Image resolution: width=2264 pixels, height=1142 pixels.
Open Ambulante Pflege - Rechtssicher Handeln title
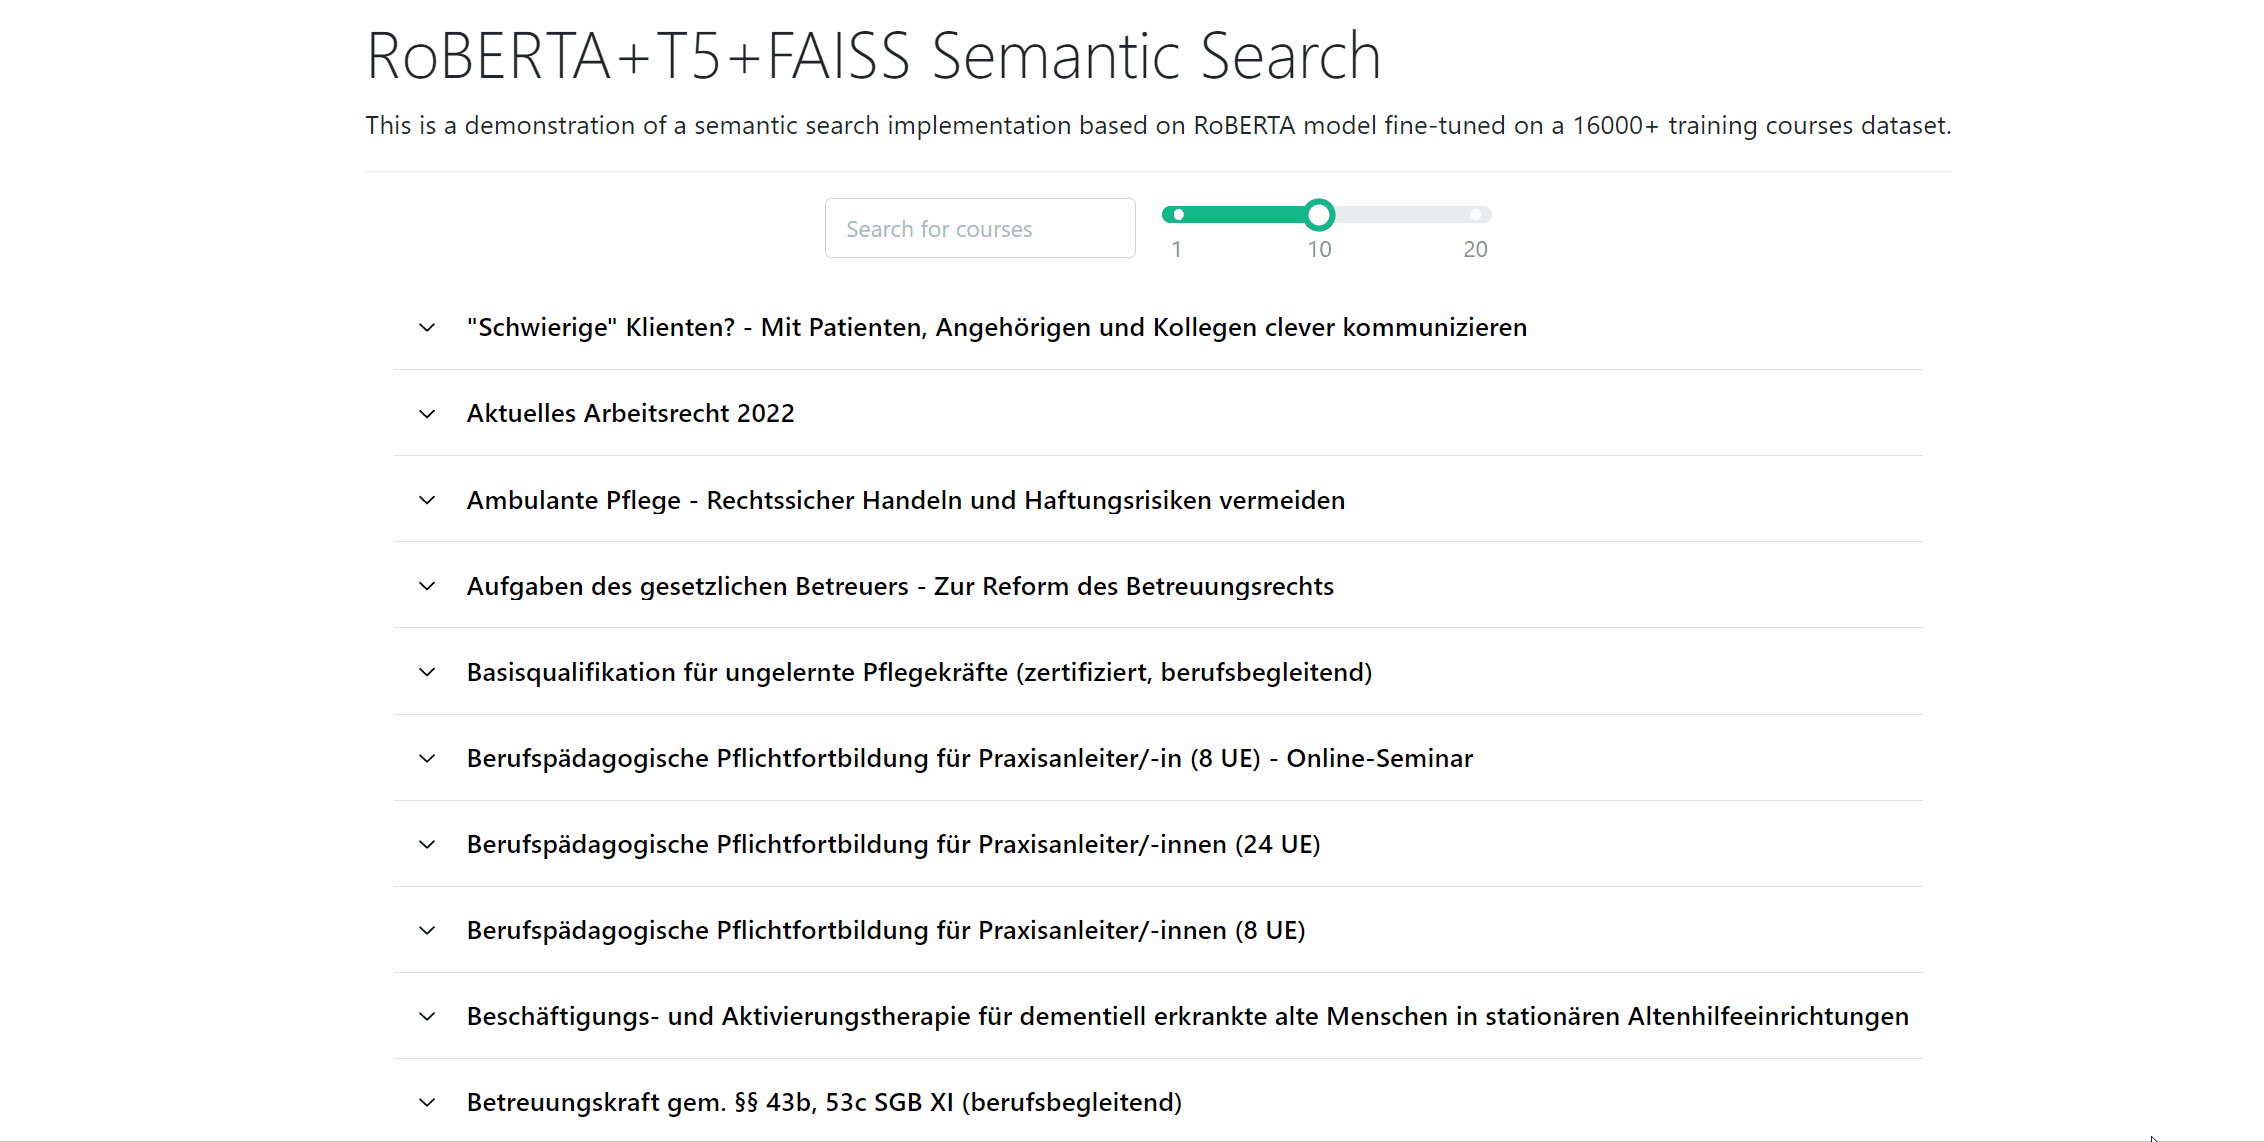(x=905, y=500)
